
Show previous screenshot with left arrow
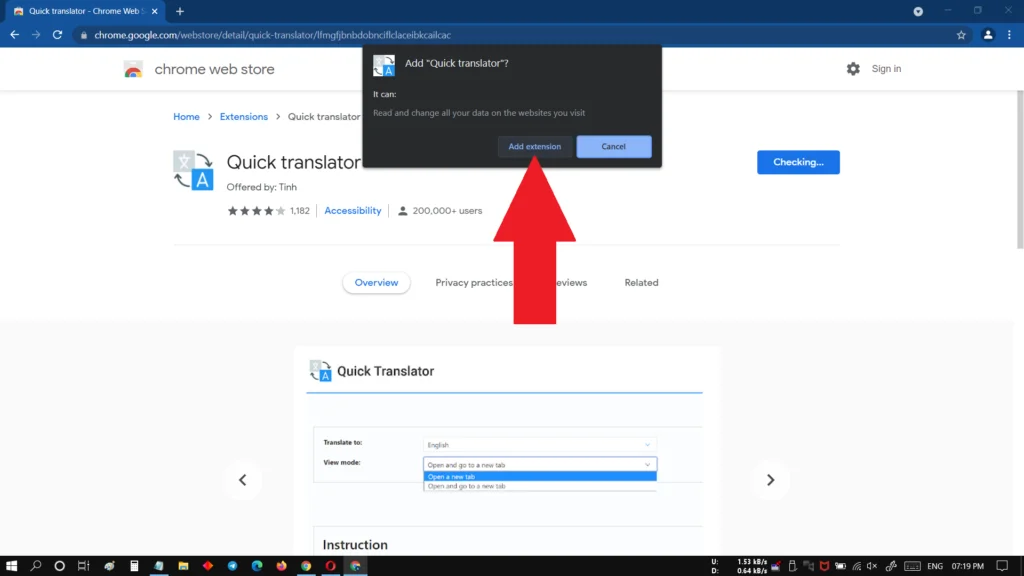(x=243, y=480)
